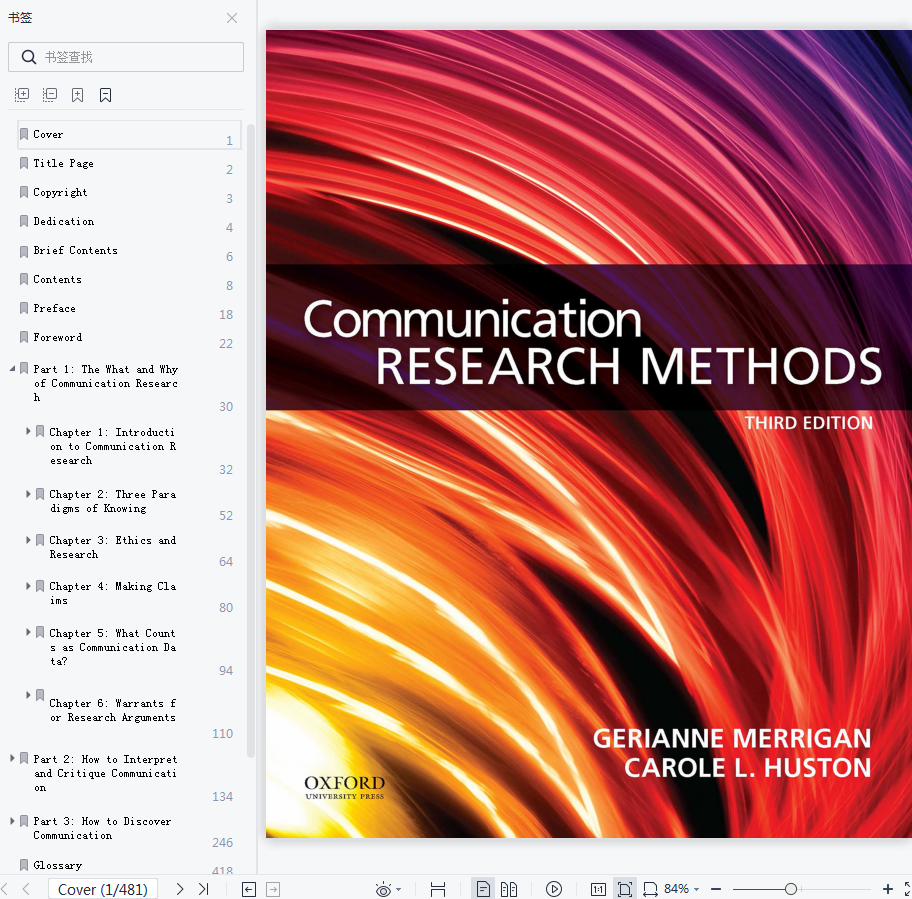The image size is (912, 899).
Task: Expand Part 3 How to Discover
Action: [12, 821]
